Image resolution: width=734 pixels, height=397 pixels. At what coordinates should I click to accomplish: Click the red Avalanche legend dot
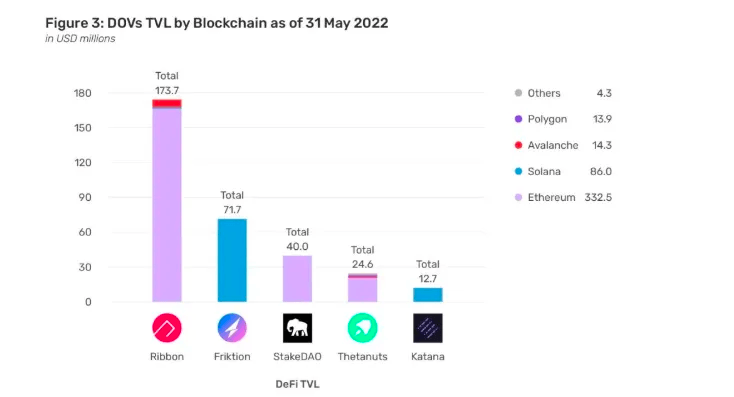tap(518, 145)
